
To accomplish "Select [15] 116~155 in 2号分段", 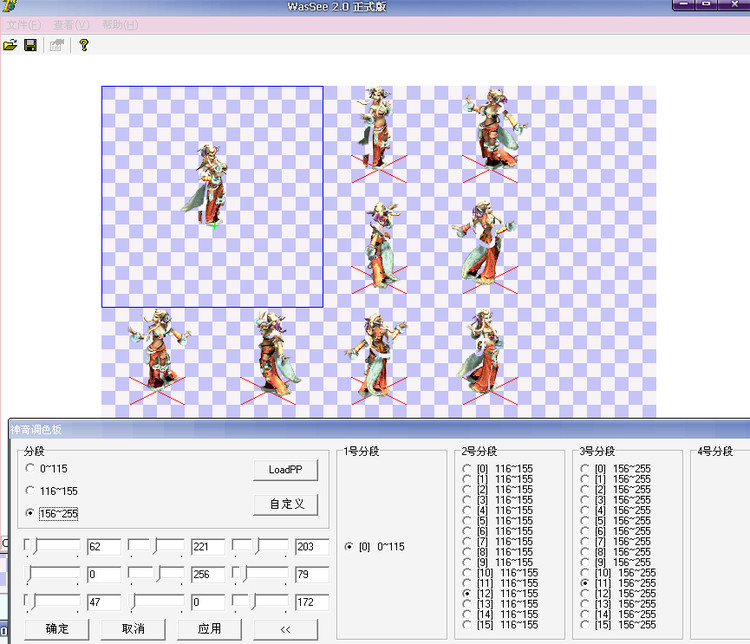I will [467, 624].
